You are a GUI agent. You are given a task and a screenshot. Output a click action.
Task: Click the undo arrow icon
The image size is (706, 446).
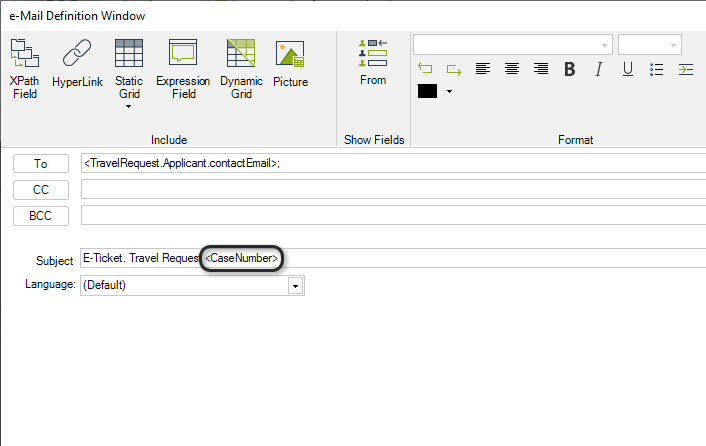pos(425,69)
